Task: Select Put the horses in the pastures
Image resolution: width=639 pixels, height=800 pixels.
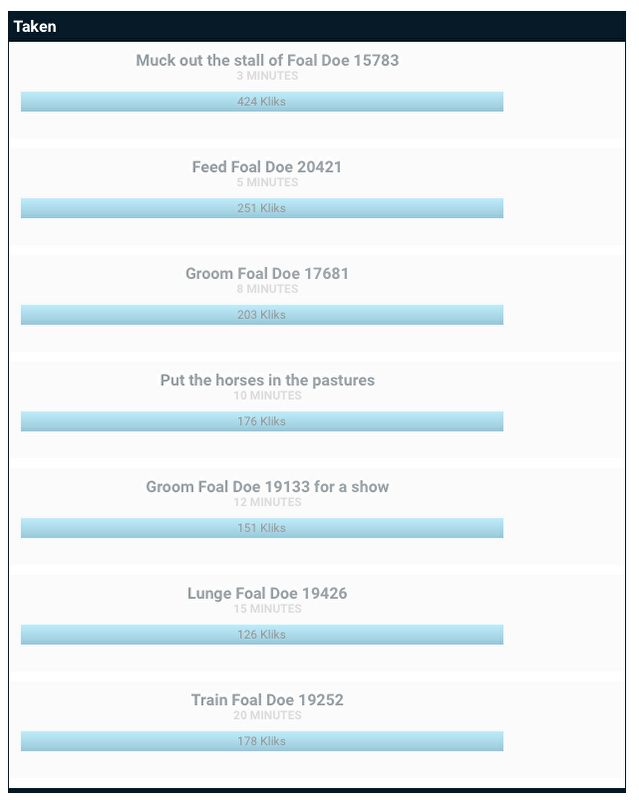Action: 267,380
